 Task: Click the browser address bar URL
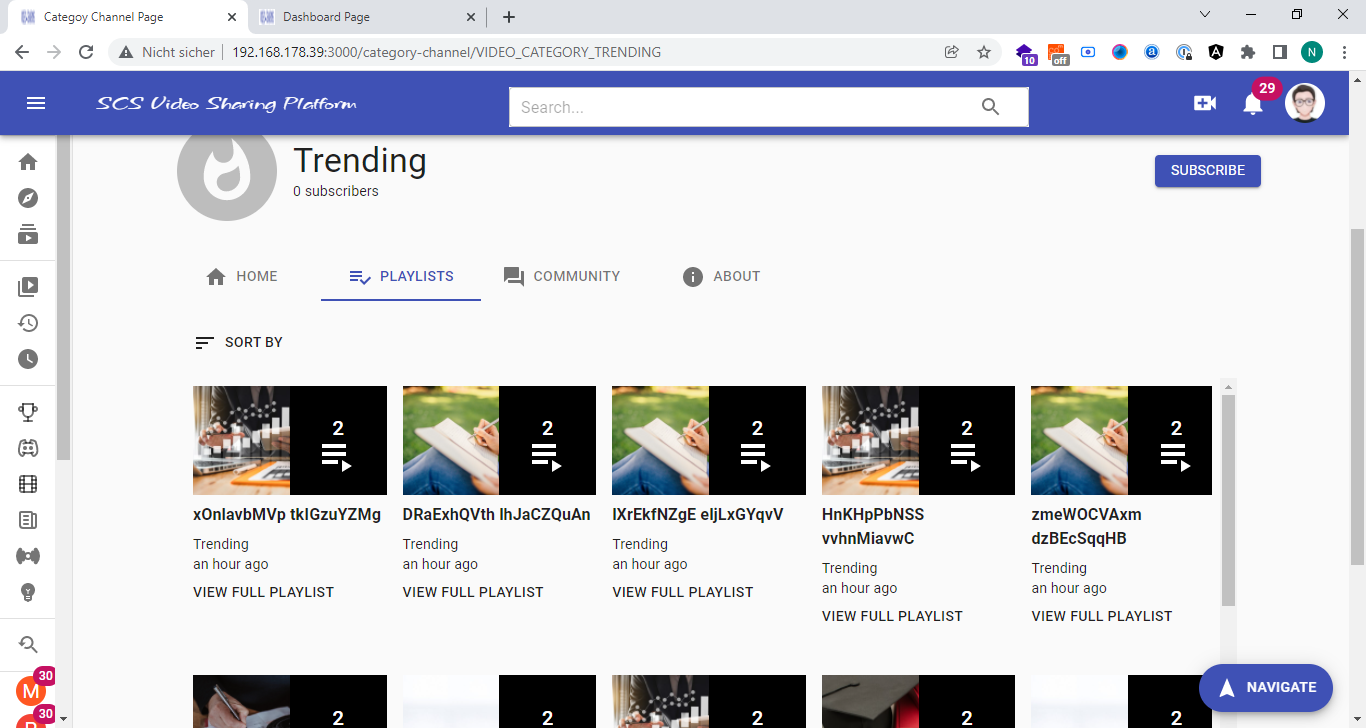pos(446,52)
